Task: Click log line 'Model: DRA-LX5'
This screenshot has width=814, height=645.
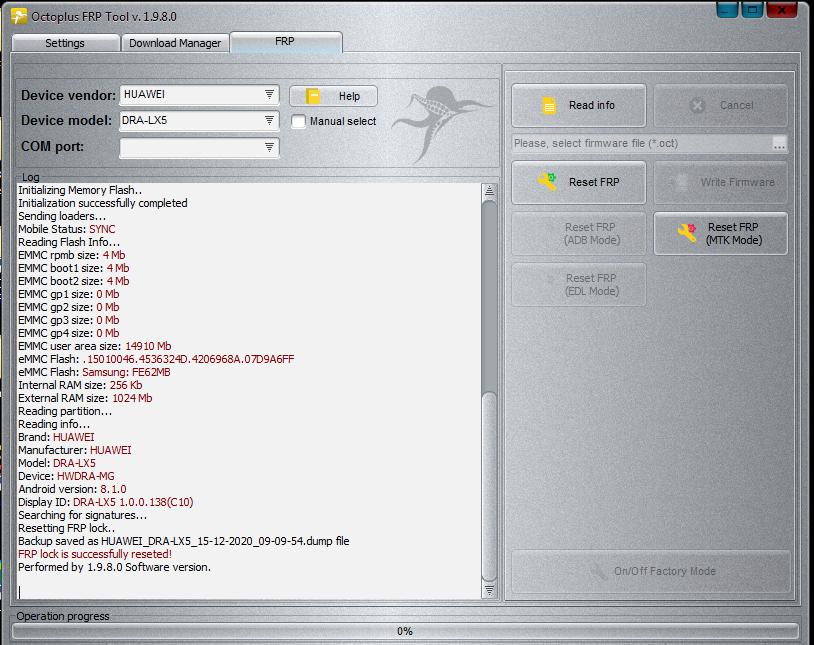Action: [57, 463]
